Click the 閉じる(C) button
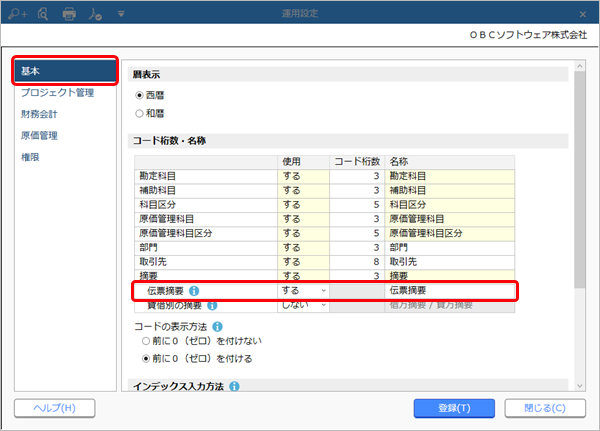The image size is (600, 431). tap(545, 408)
